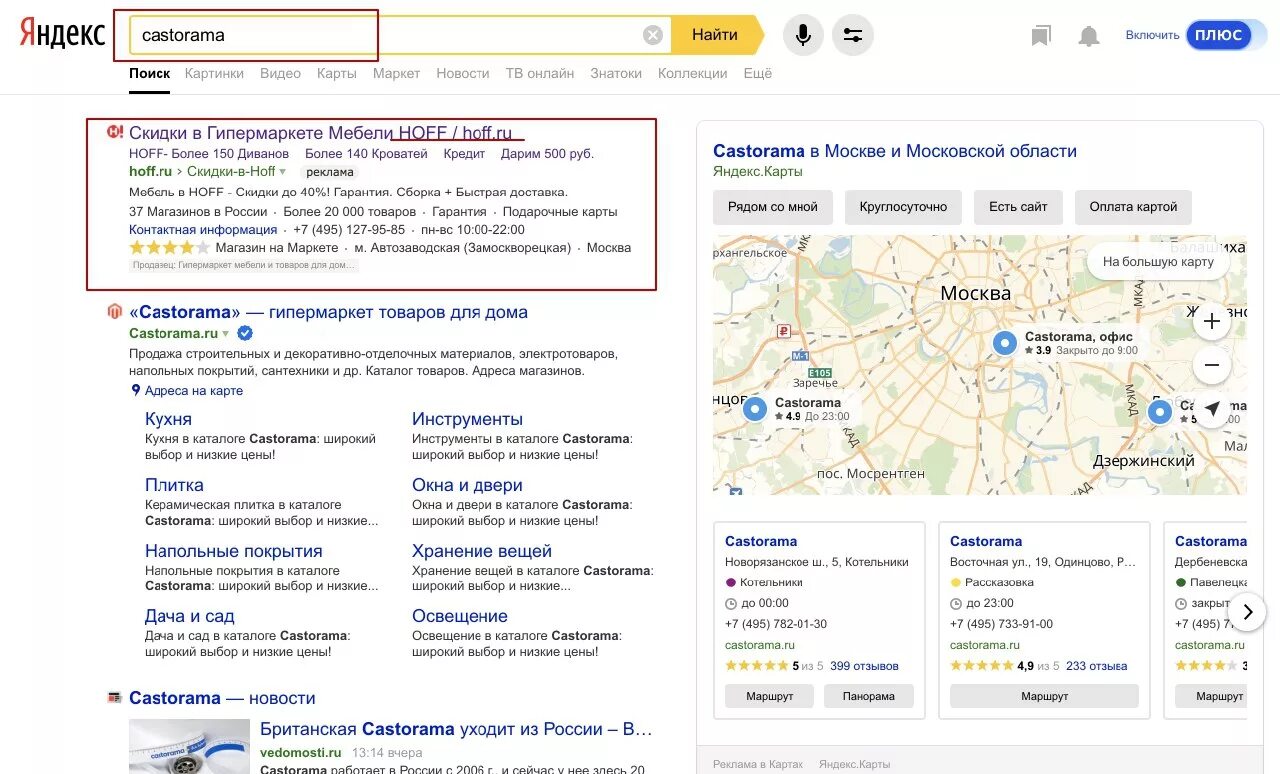Click Маршрут button on Восточная ул. card

[1044, 696]
